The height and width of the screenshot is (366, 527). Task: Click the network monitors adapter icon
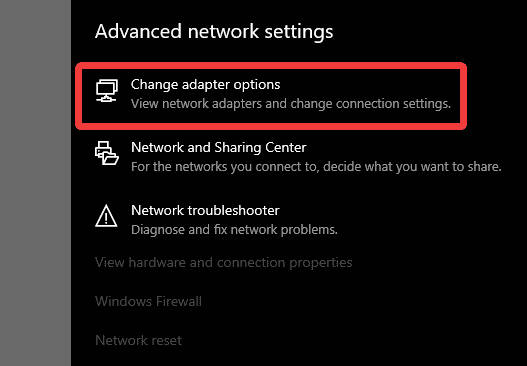(107, 91)
